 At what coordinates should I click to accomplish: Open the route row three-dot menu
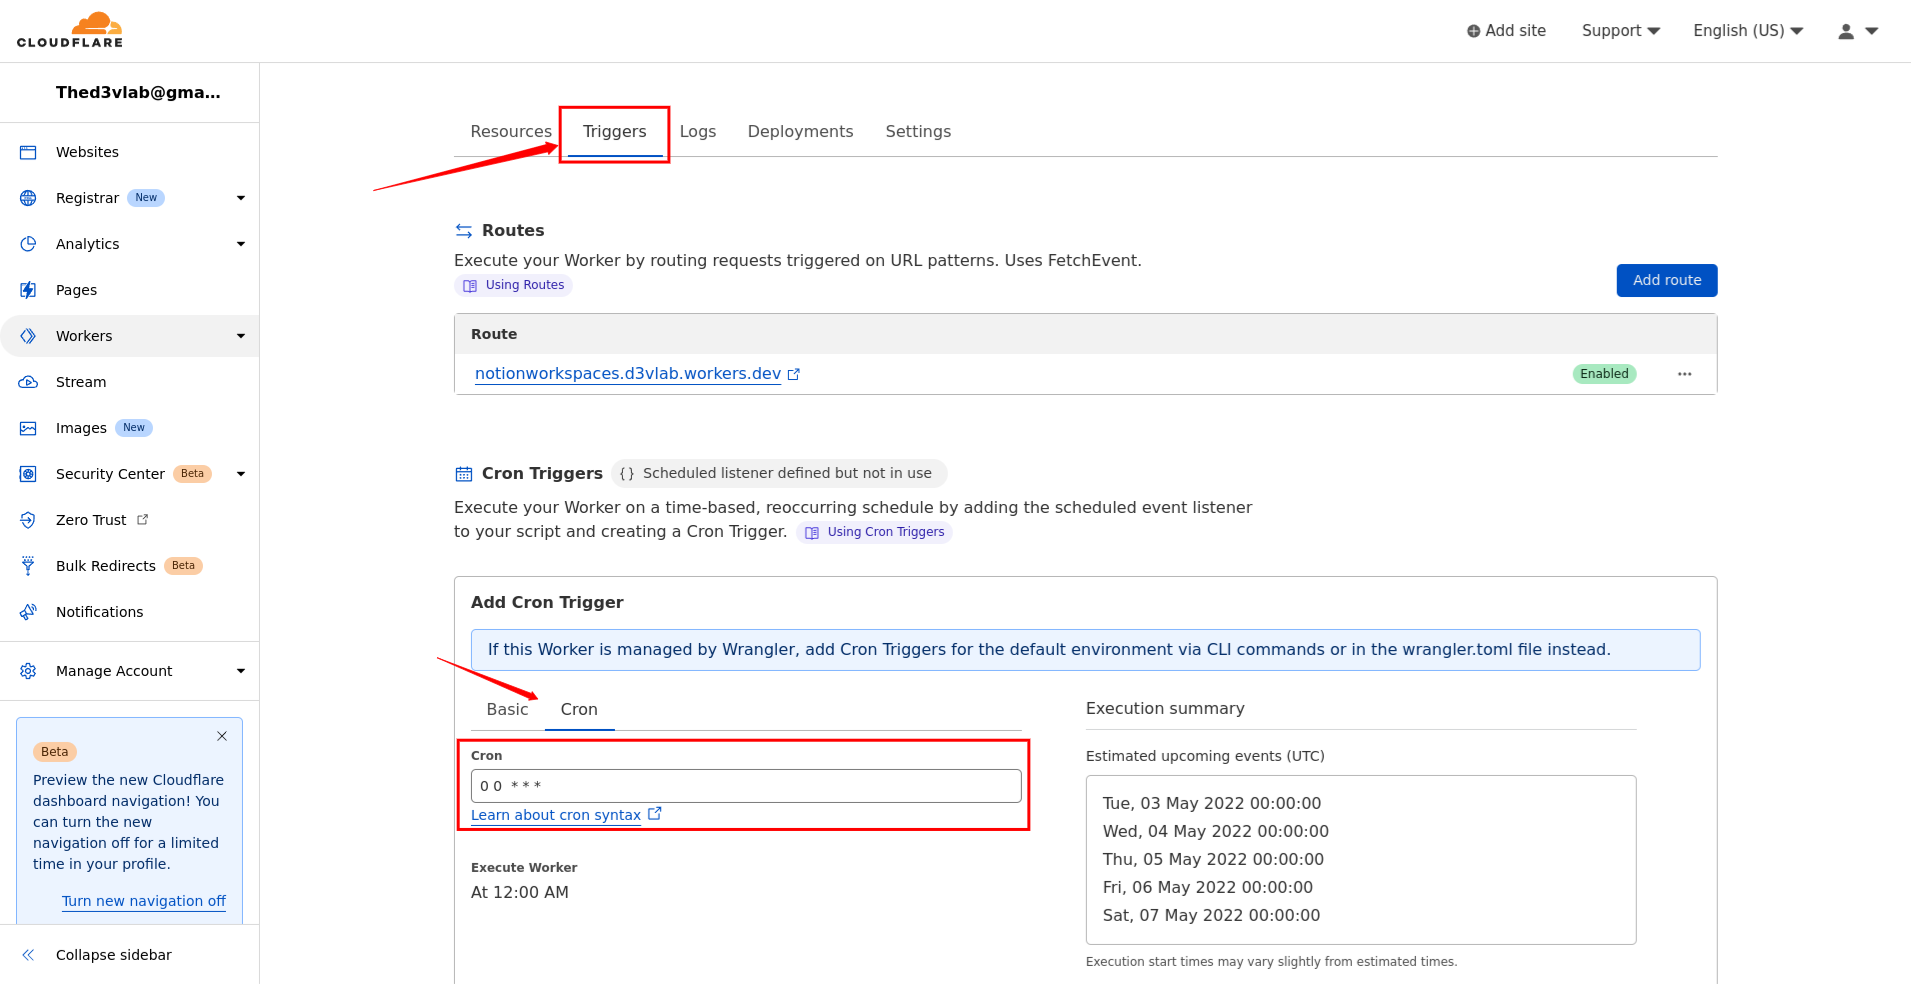click(1685, 374)
